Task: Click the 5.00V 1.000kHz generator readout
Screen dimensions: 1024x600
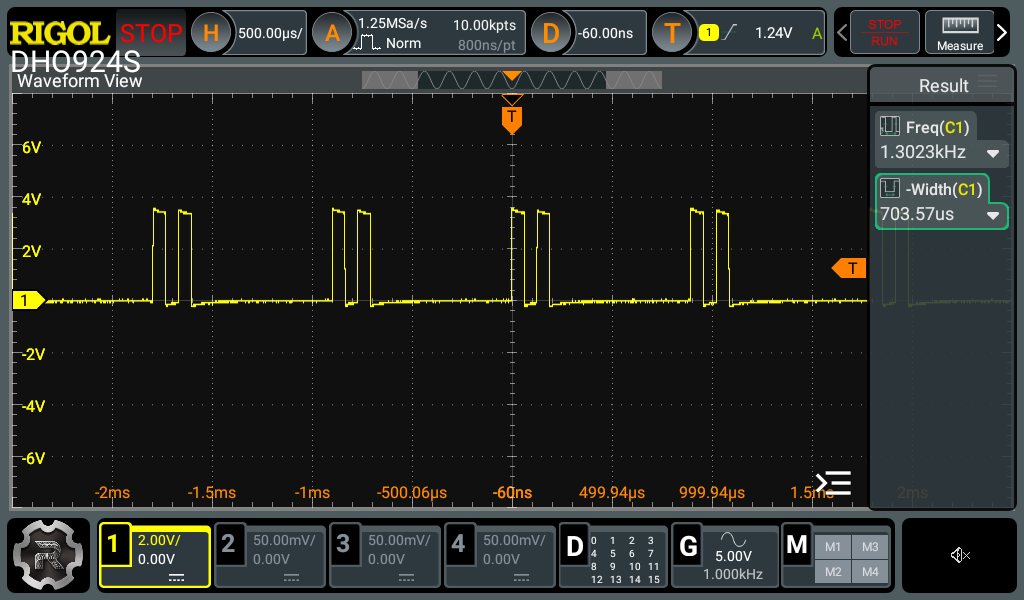Action: [x=733, y=565]
